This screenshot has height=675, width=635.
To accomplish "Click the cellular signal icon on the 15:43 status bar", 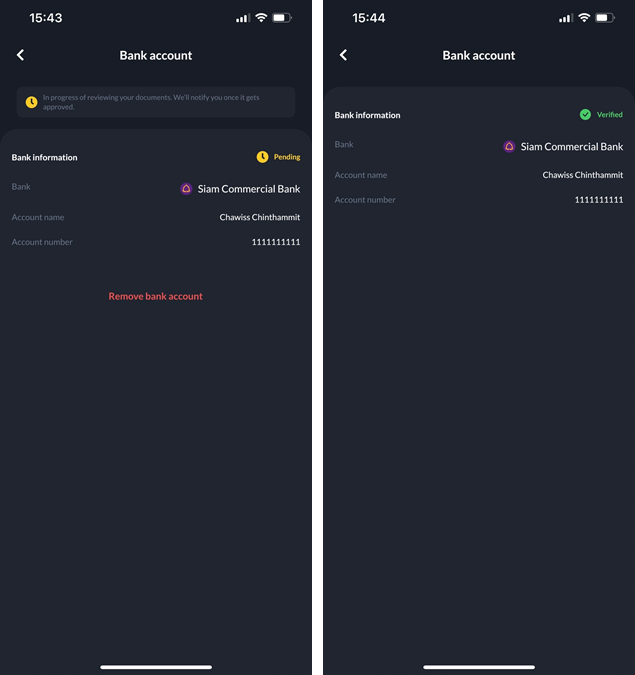I will [x=243, y=18].
